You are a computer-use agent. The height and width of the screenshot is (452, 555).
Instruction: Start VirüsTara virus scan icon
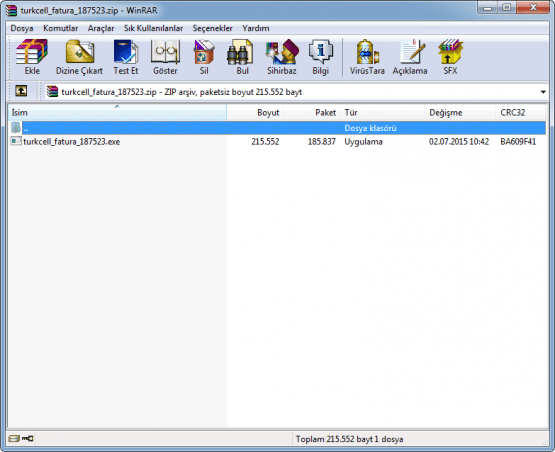[367, 52]
